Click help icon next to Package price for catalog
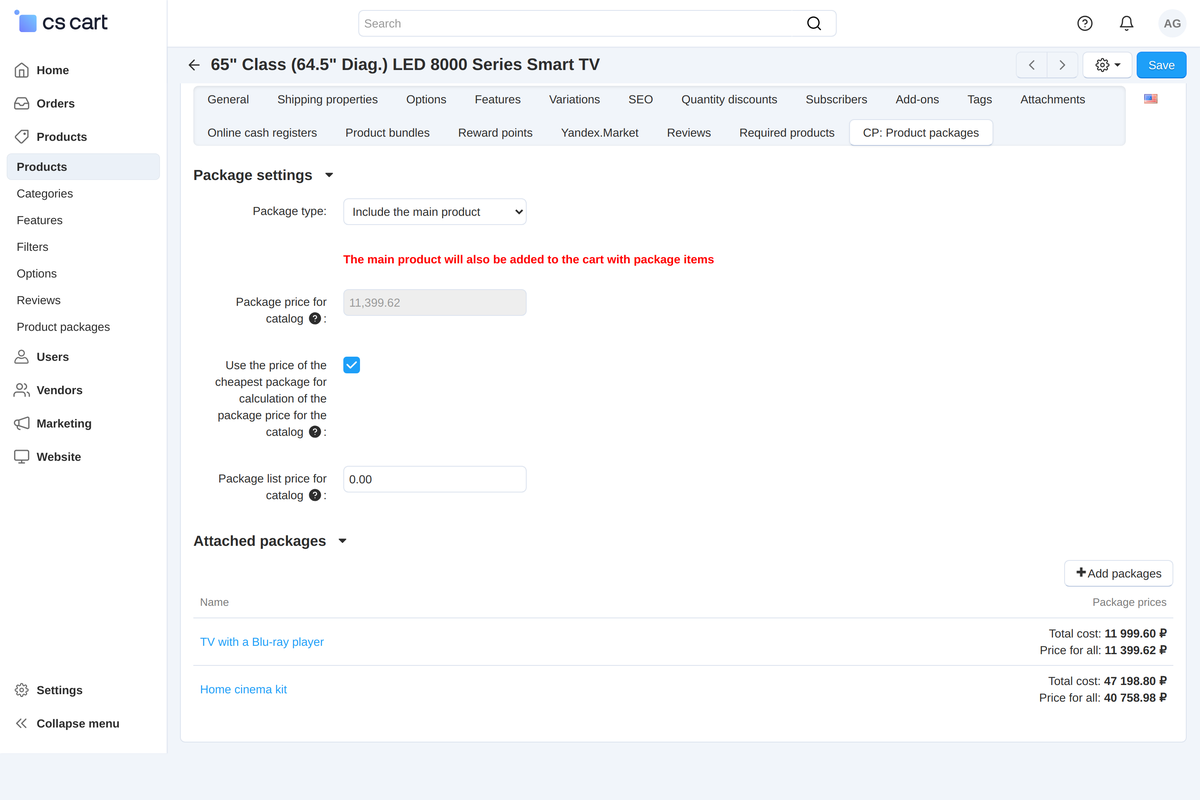 (x=315, y=319)
